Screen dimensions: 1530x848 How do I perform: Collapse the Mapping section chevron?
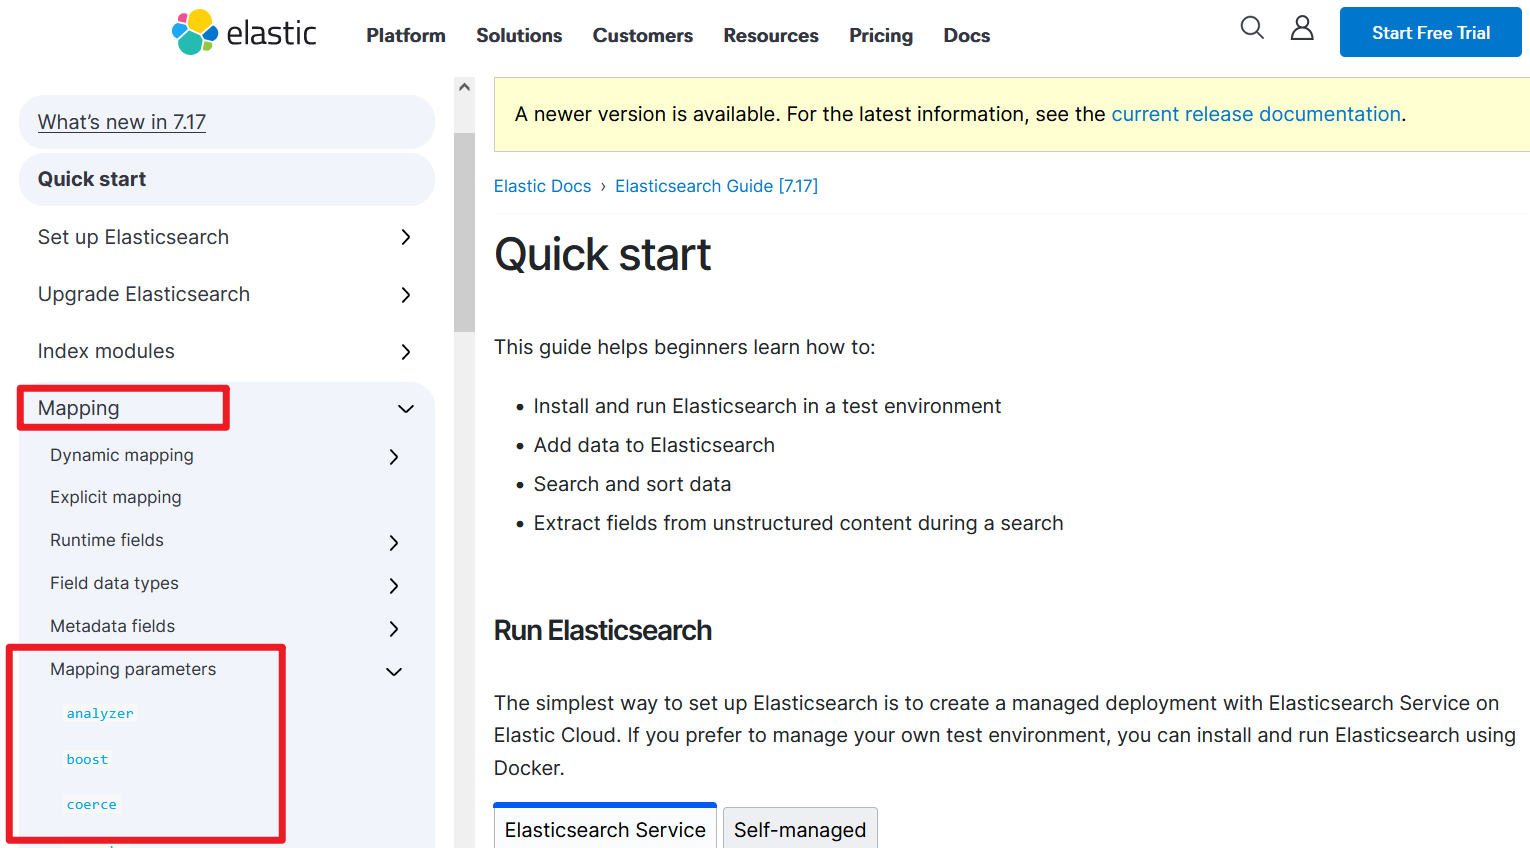tap(405, 408)
